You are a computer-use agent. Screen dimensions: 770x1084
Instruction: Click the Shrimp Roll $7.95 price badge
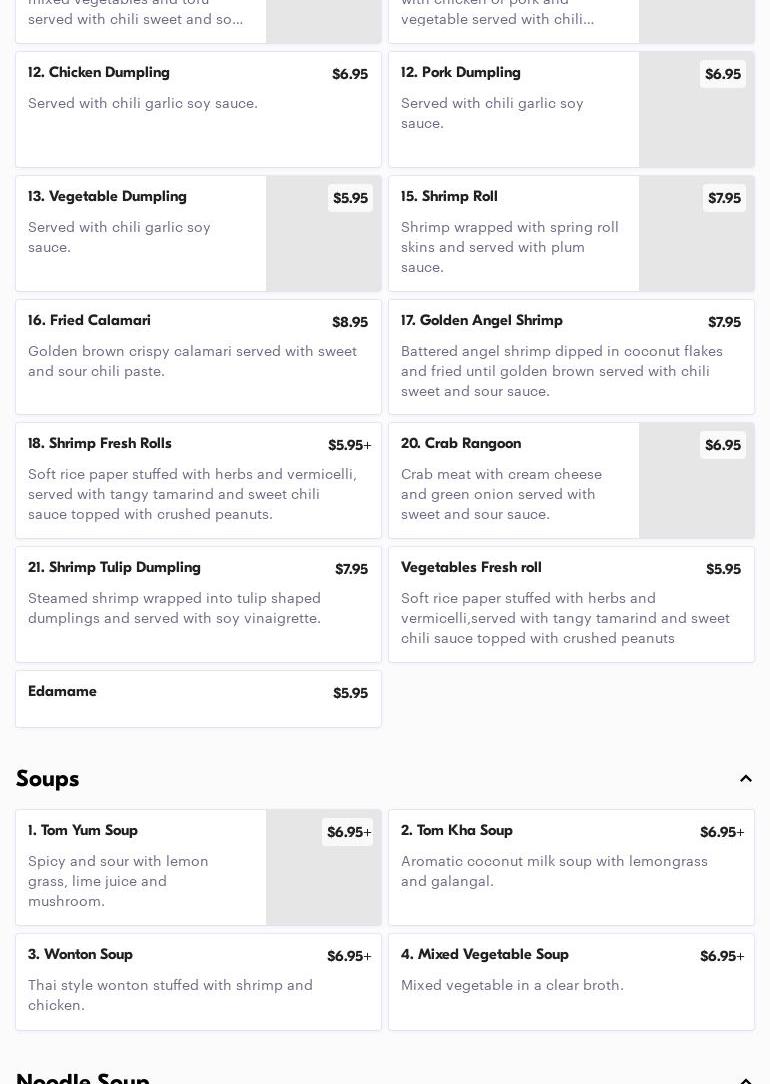coord(724,198)
